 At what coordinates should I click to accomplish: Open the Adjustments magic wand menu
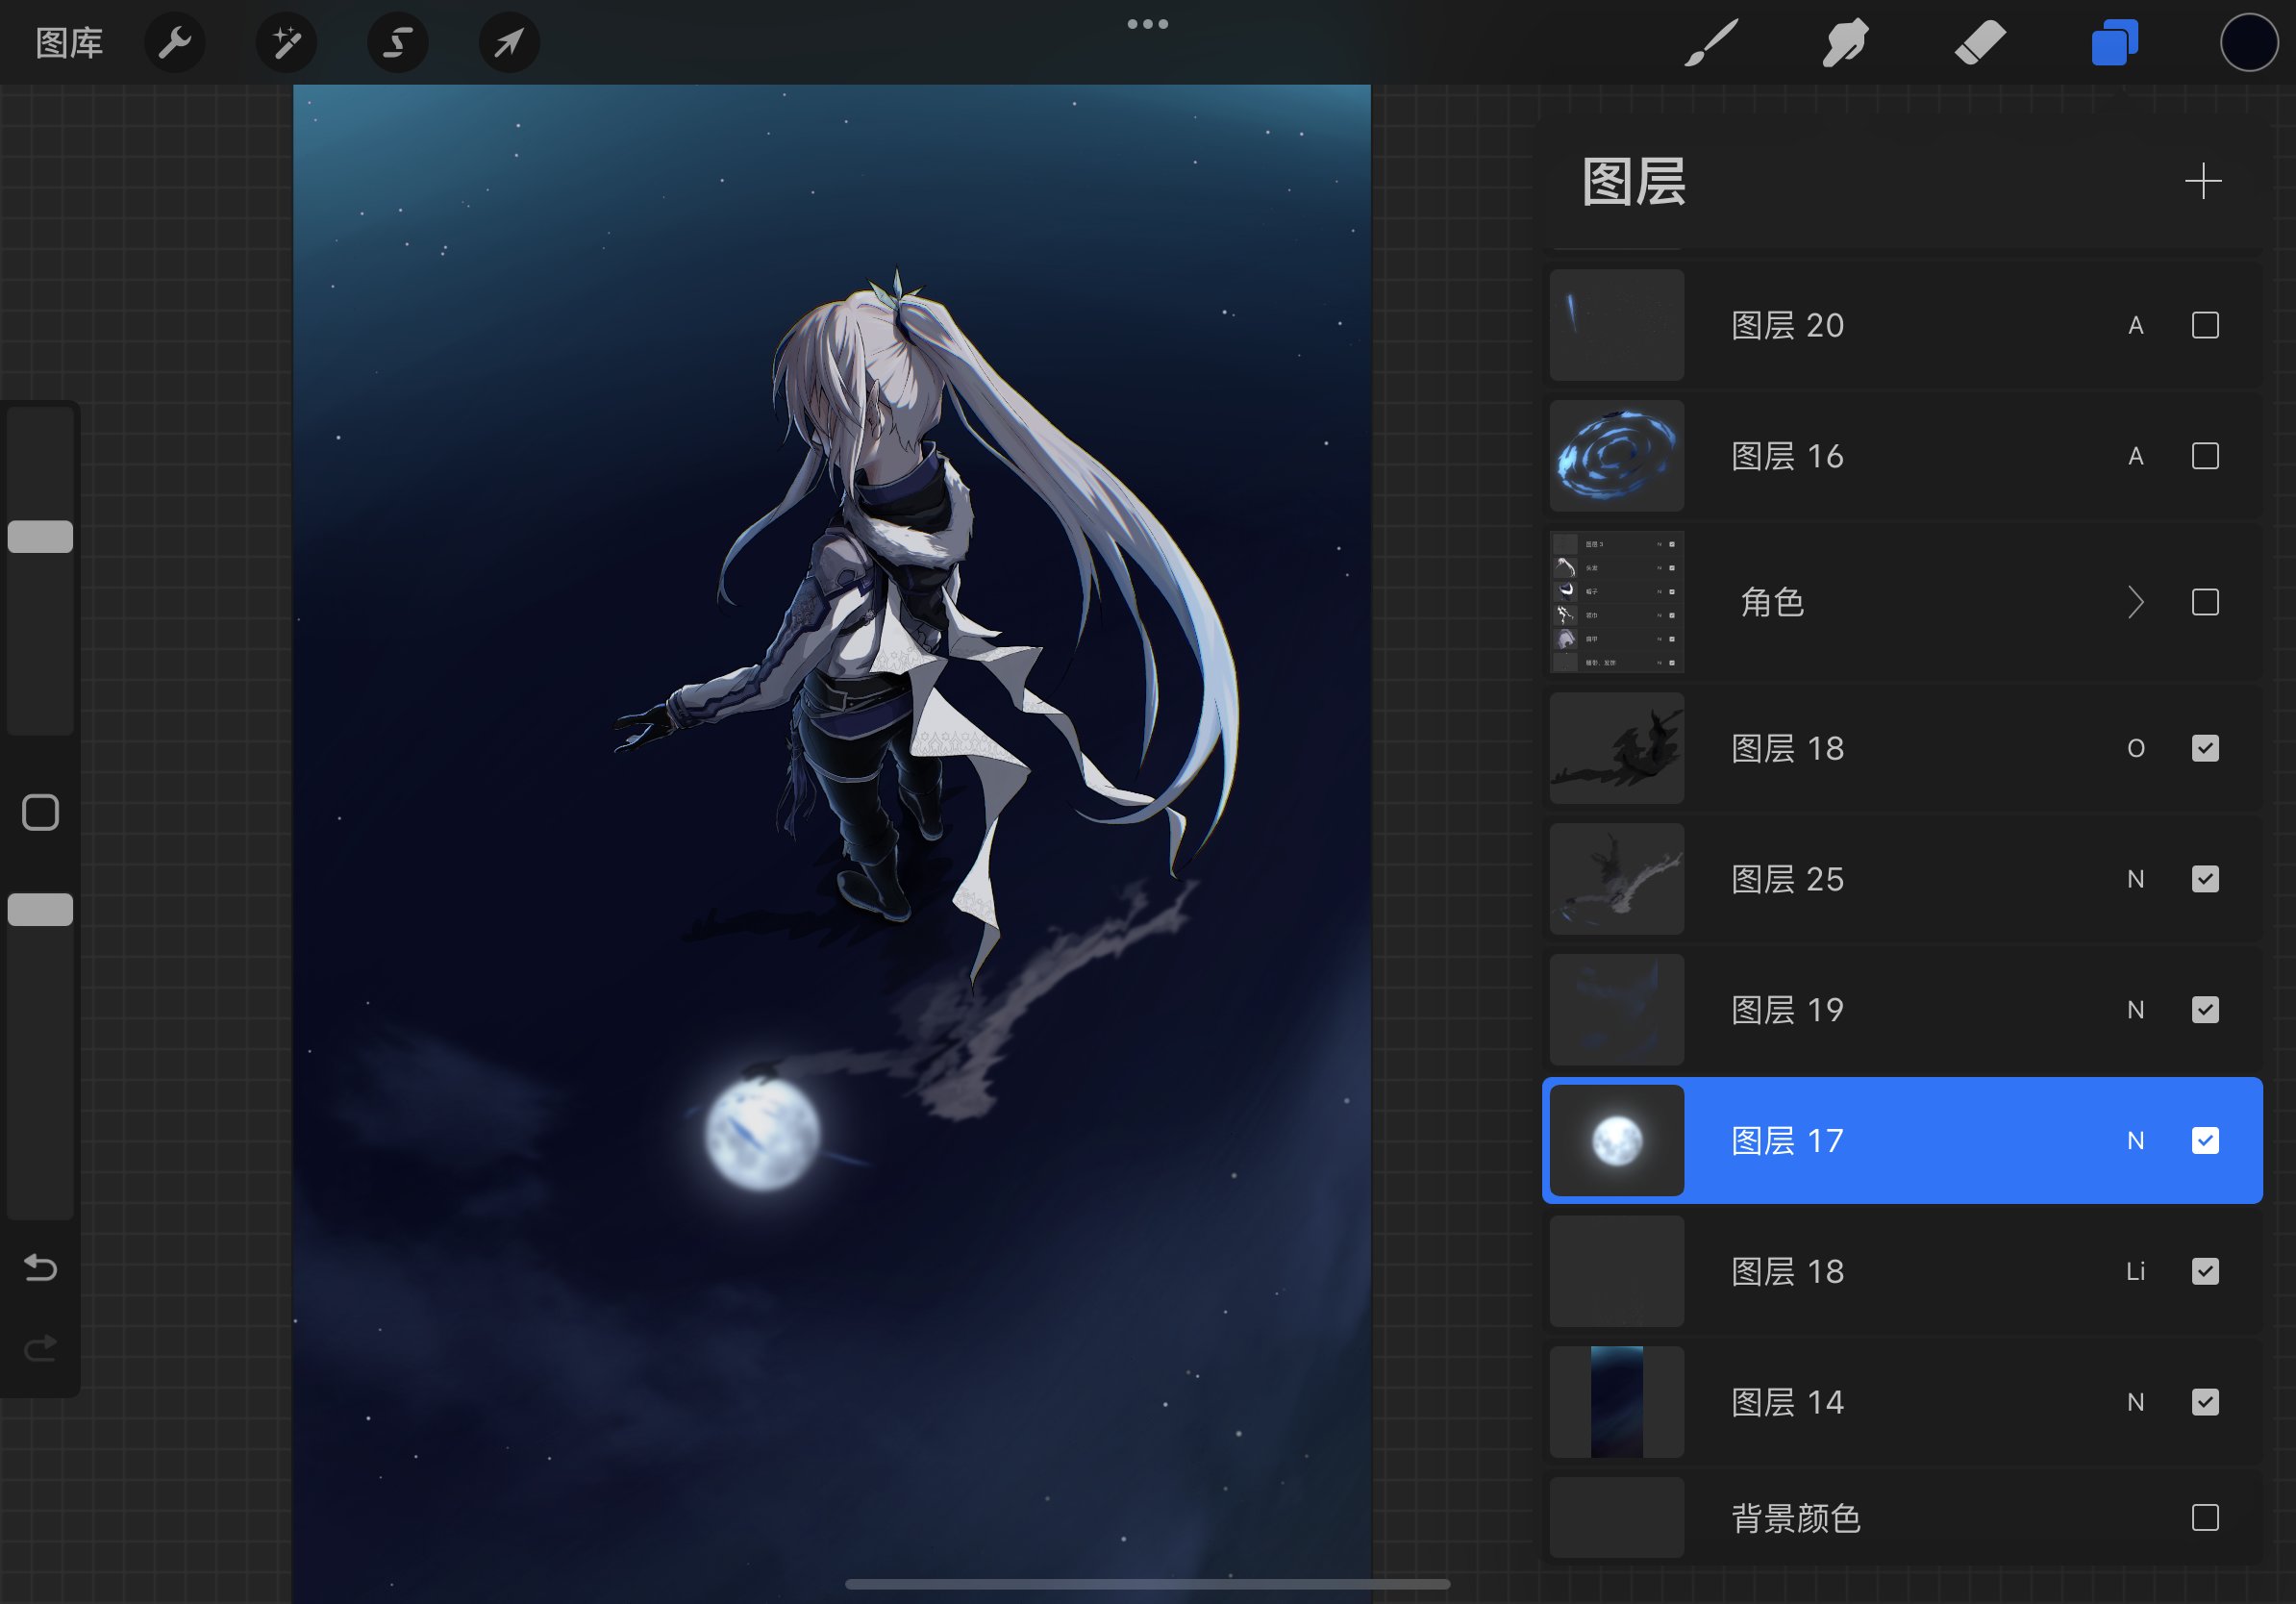(287, 43)
